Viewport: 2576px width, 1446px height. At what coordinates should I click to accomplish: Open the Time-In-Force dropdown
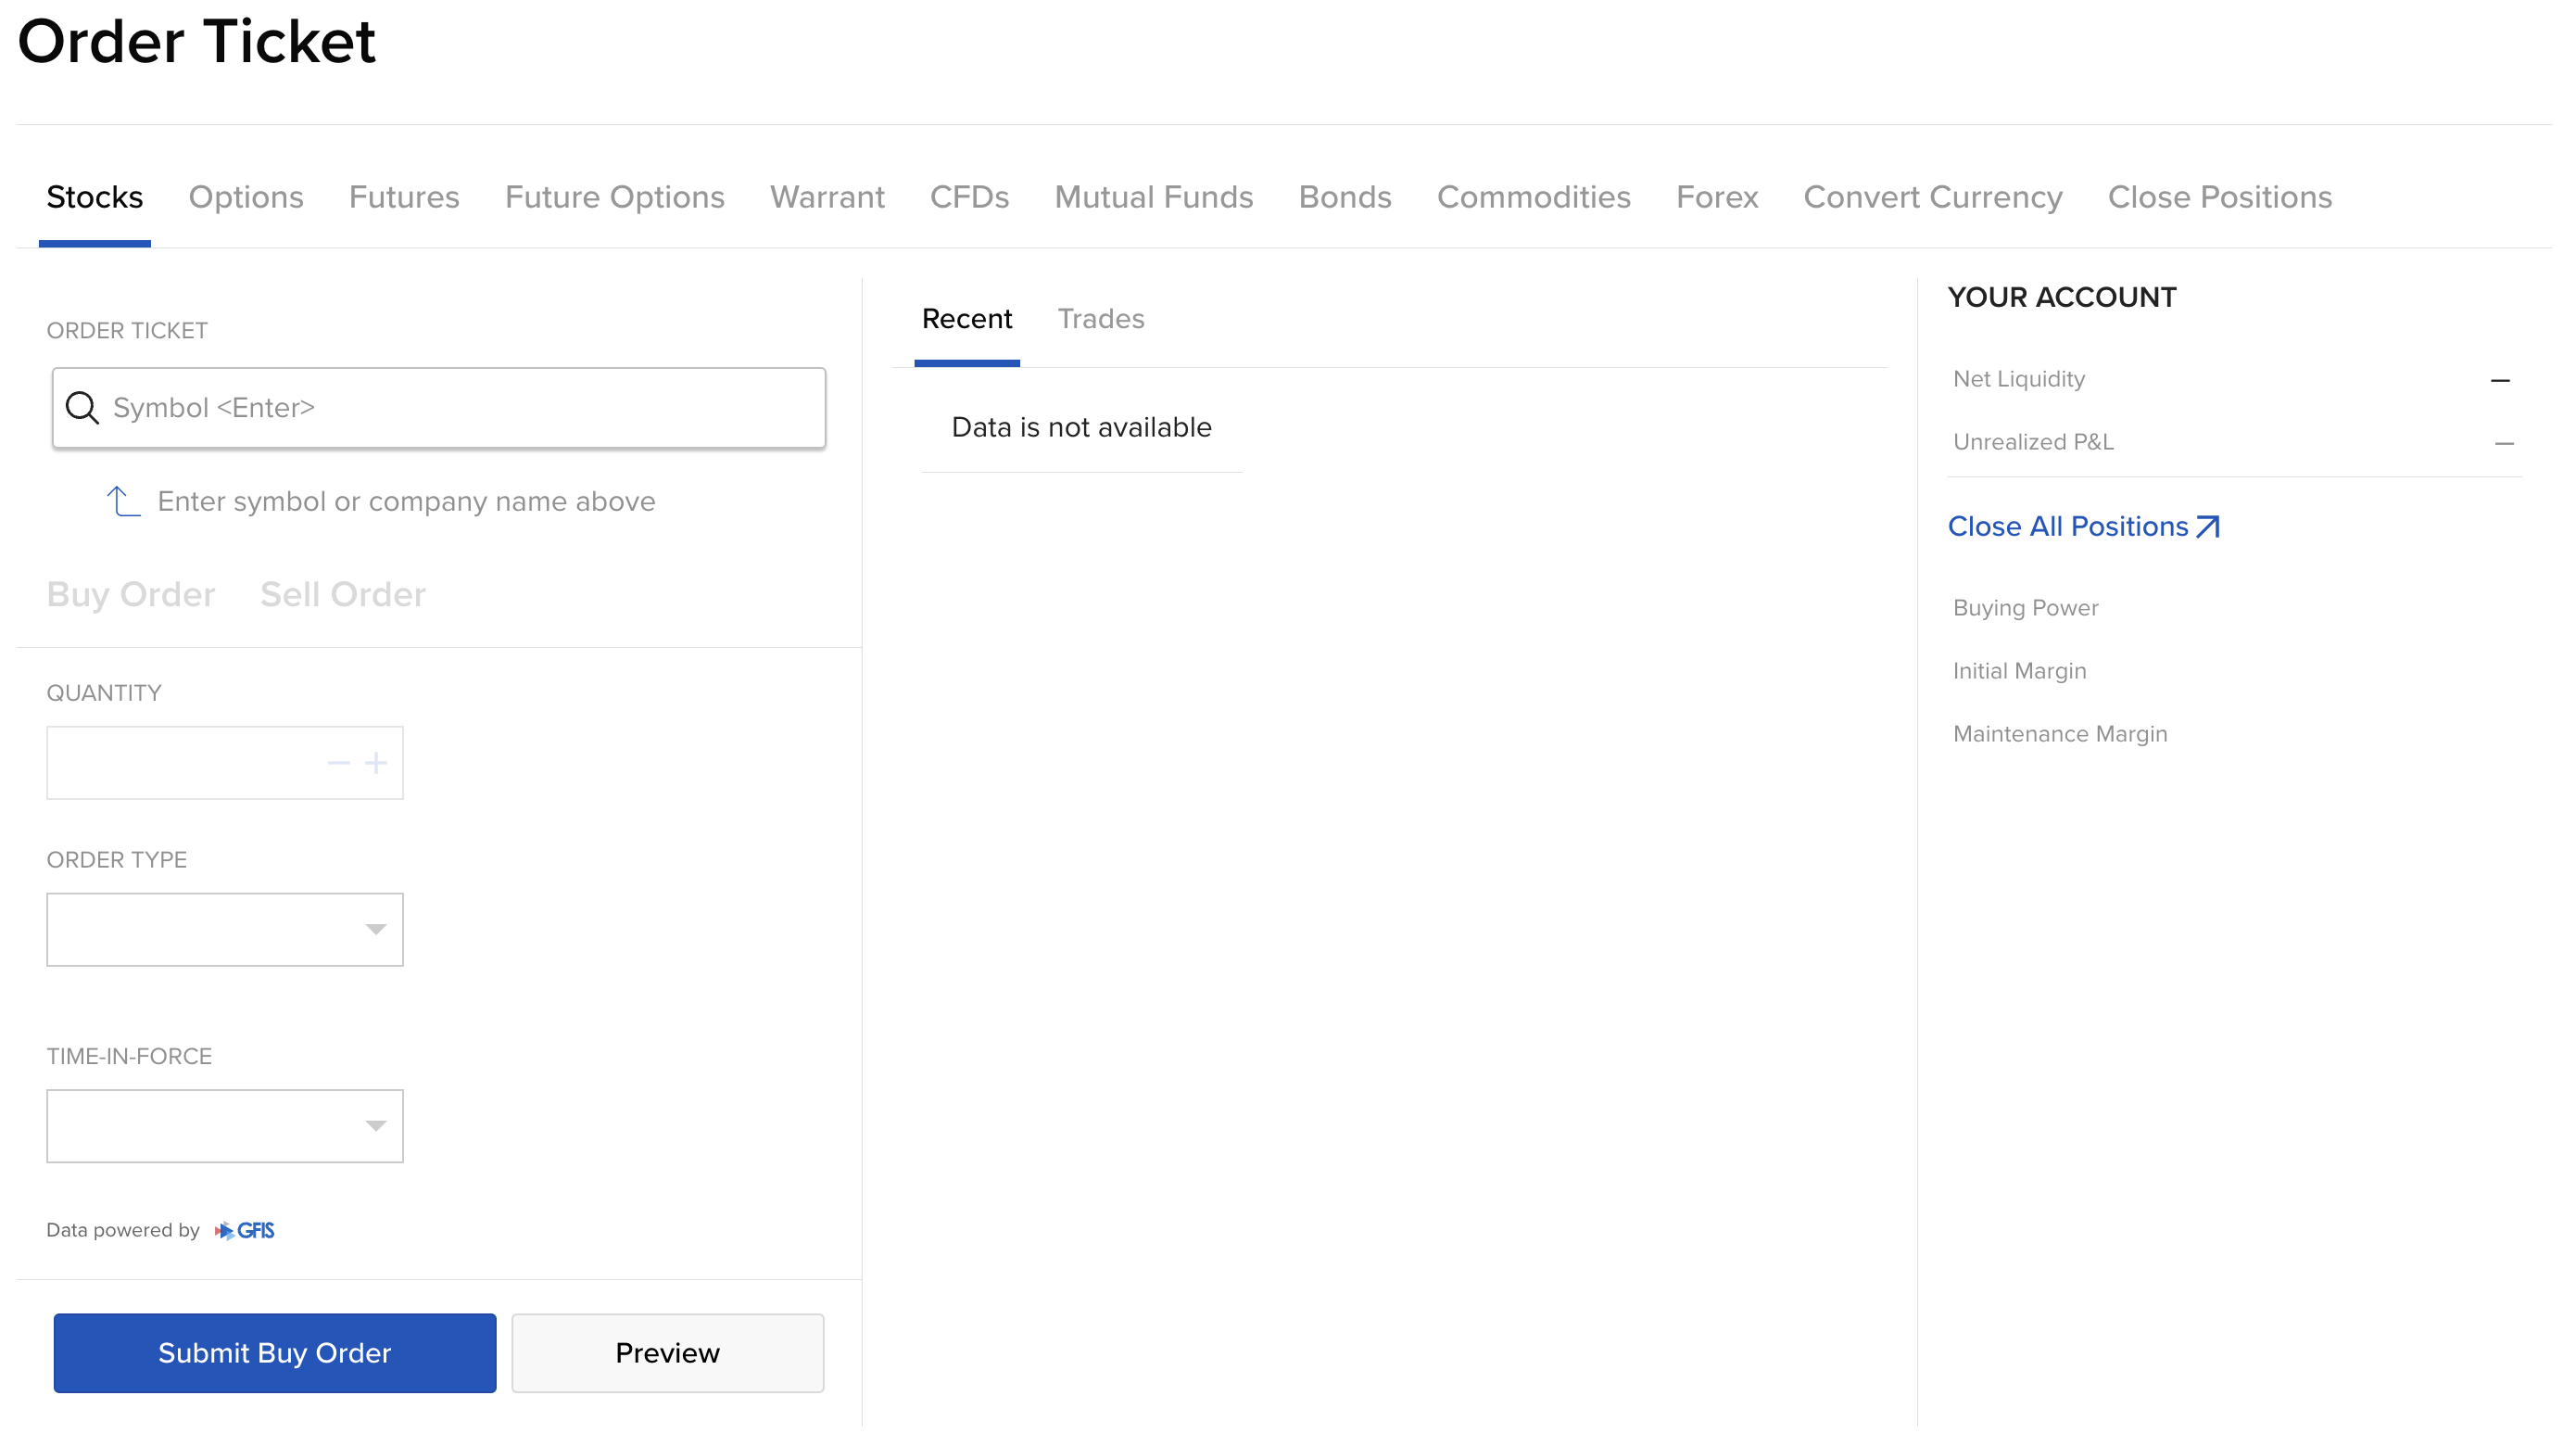pyautogui.click(x=225, y=1126)
